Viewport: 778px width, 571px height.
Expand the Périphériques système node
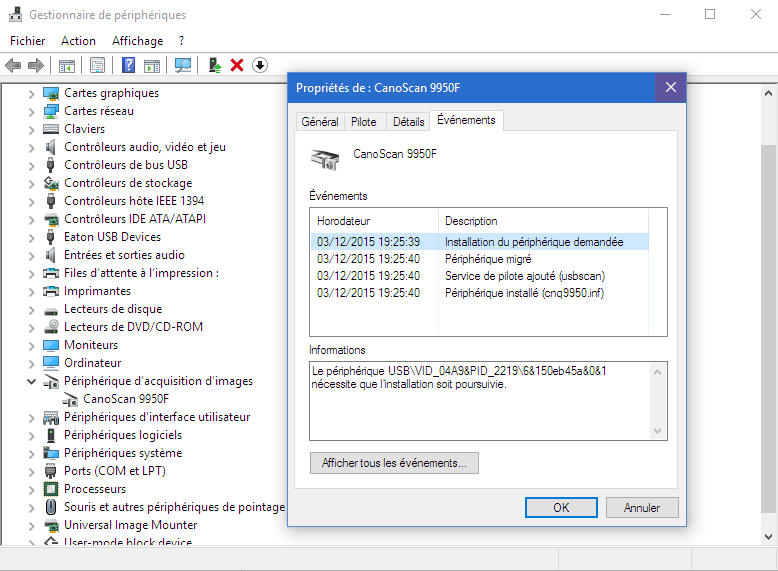click(x=31, y=454)
